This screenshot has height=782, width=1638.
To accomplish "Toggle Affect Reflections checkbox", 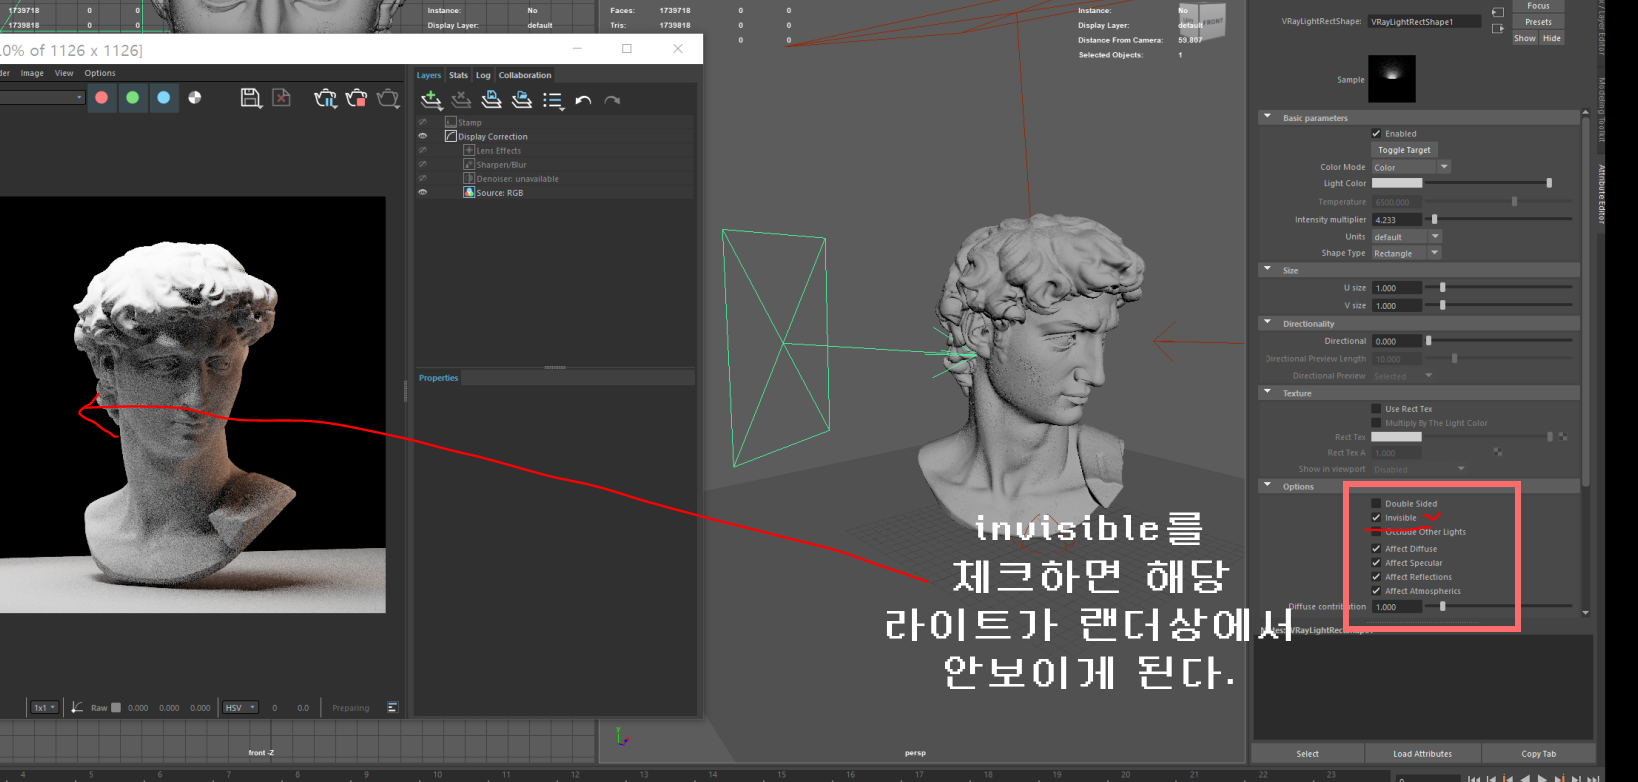I will 1376,576.
